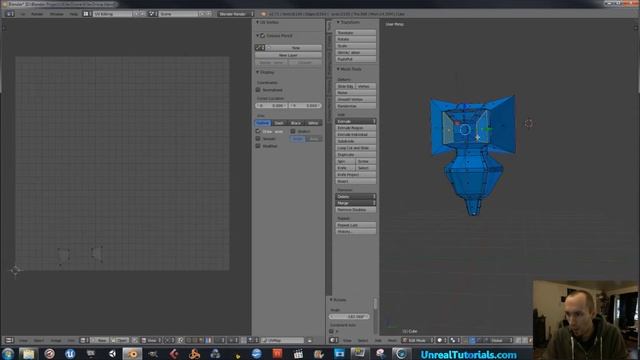The width and height of the screenshot is (640, 360).
Task: Open the Help menu
Action: pos(73,14)
